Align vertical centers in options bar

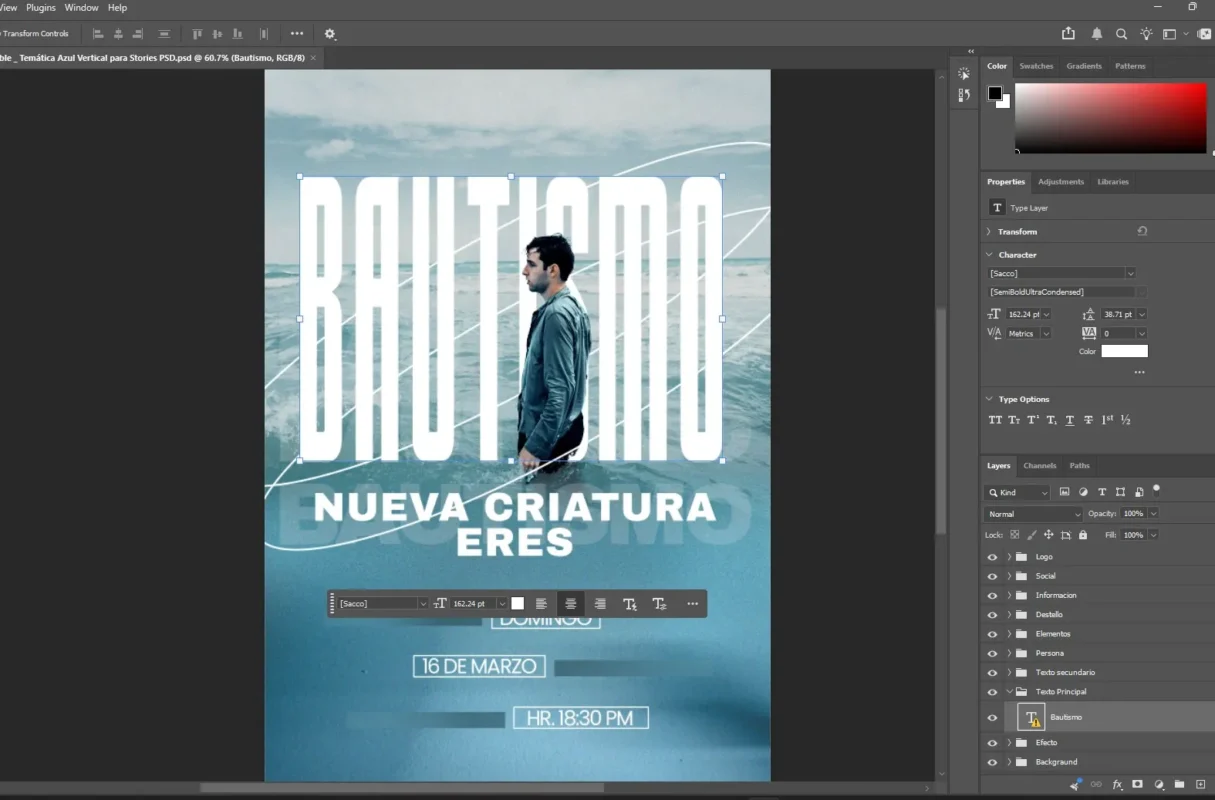(217, 34)
